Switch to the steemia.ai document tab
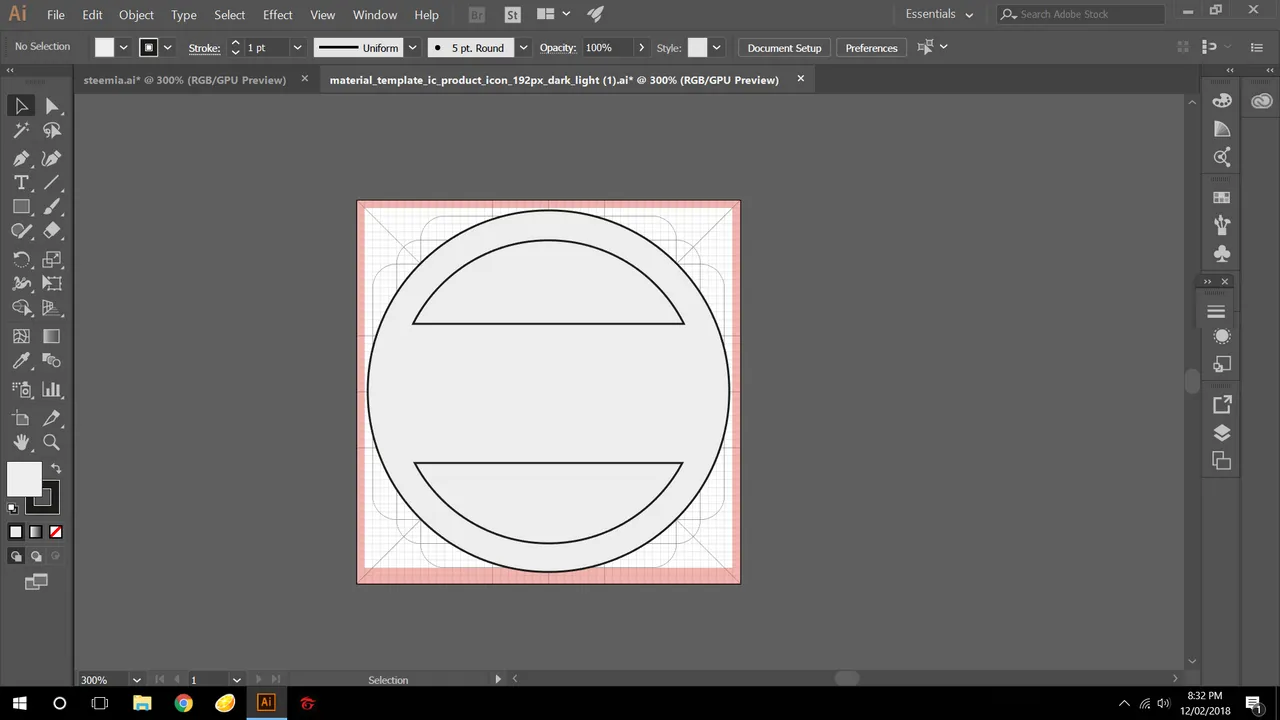The image size is (1280, 720). point(184,80)
